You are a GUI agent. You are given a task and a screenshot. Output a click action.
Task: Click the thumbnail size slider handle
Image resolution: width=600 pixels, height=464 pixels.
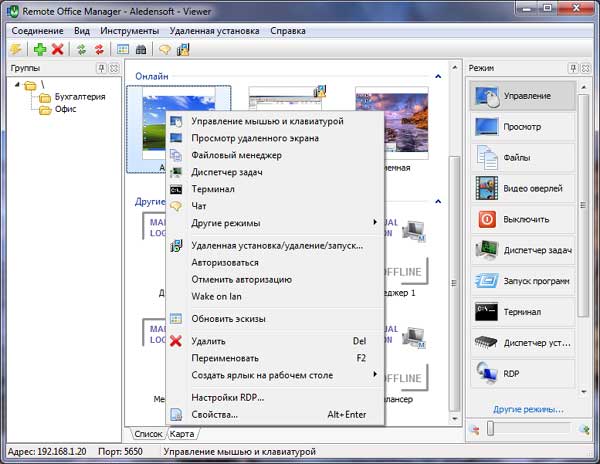pos(491,428)
